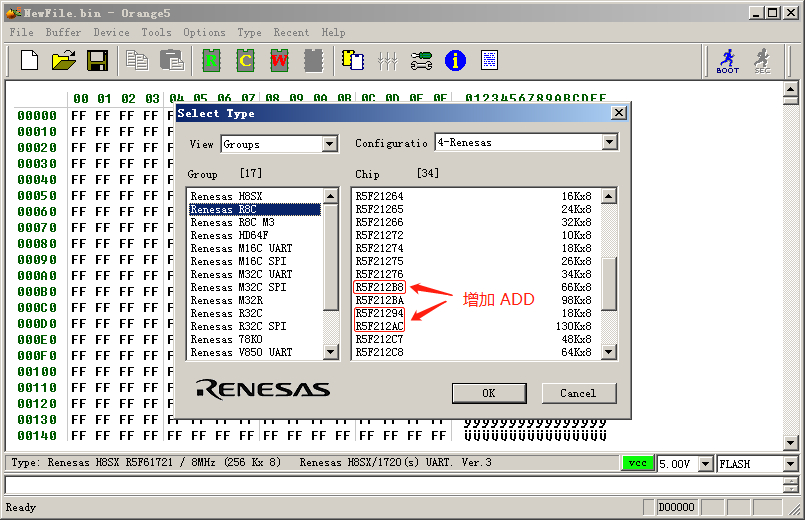Click the Open folder icon
Image resolution: width=805 pixels, height=520 pixels.
coord(63,61)
